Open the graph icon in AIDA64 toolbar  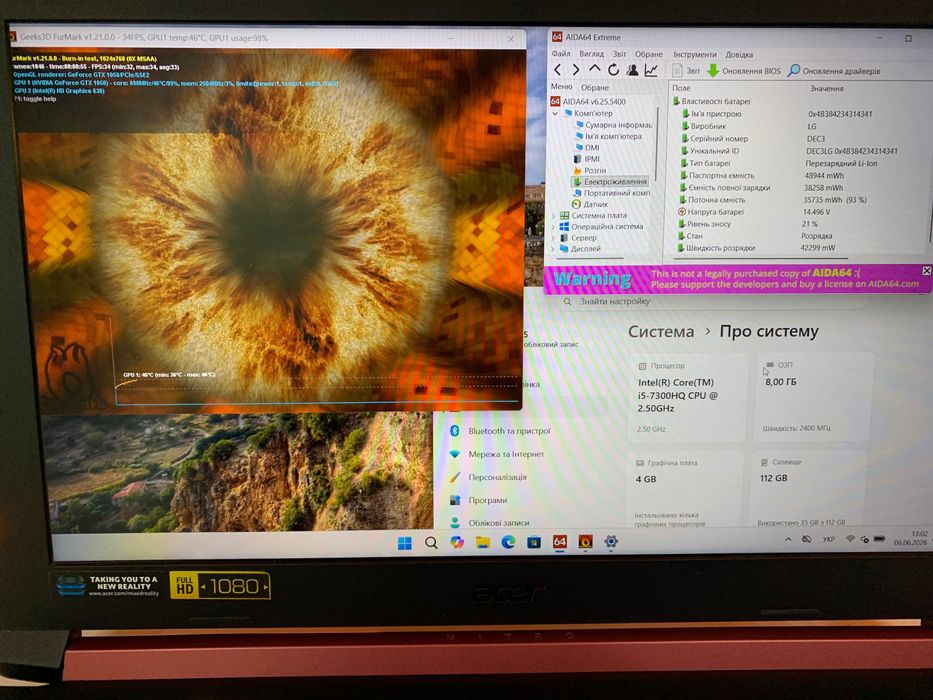(x=652, y=70)
